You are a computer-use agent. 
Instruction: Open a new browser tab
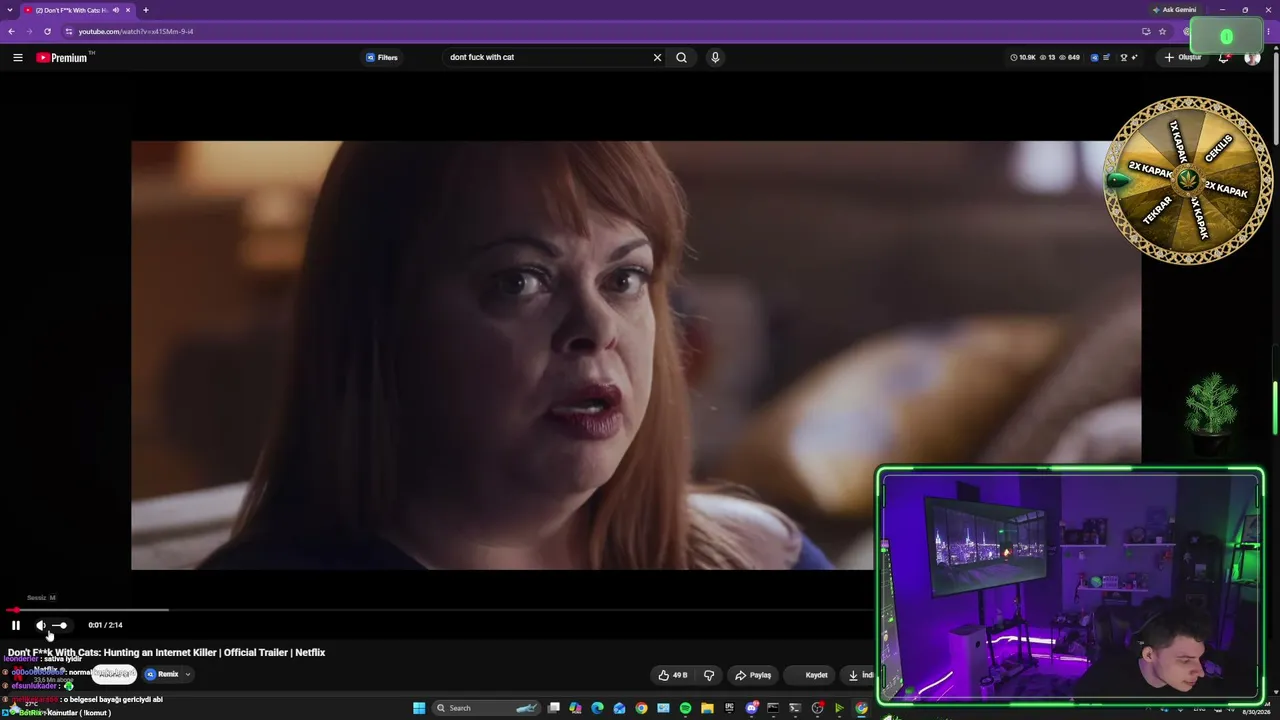click(146, 10)
